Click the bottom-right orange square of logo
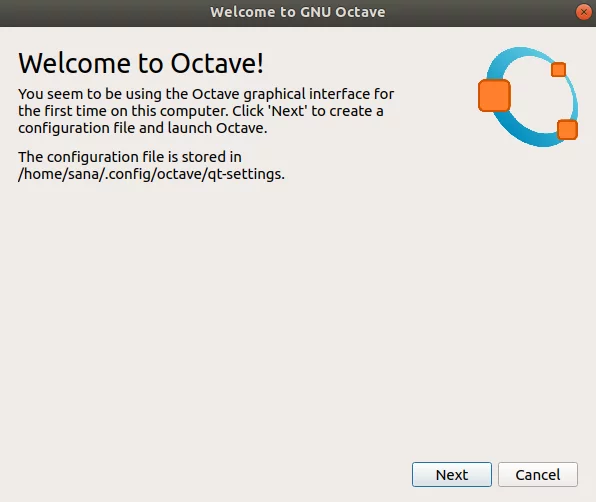The image size is (596, 502). point(567,130)
